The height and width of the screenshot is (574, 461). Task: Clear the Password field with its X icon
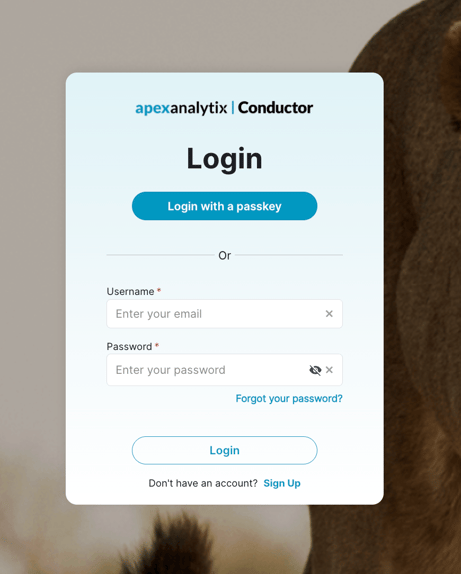(x=329, y=370)
